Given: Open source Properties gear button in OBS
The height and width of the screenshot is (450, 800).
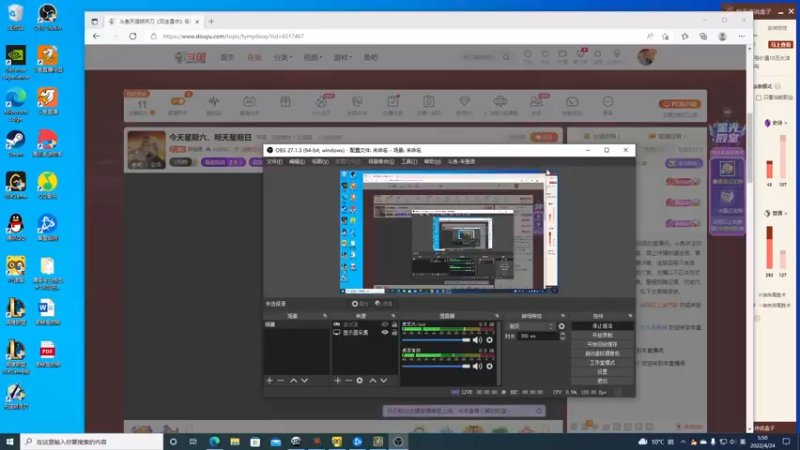Looking at the screenshot, I should tap(359, 304).
